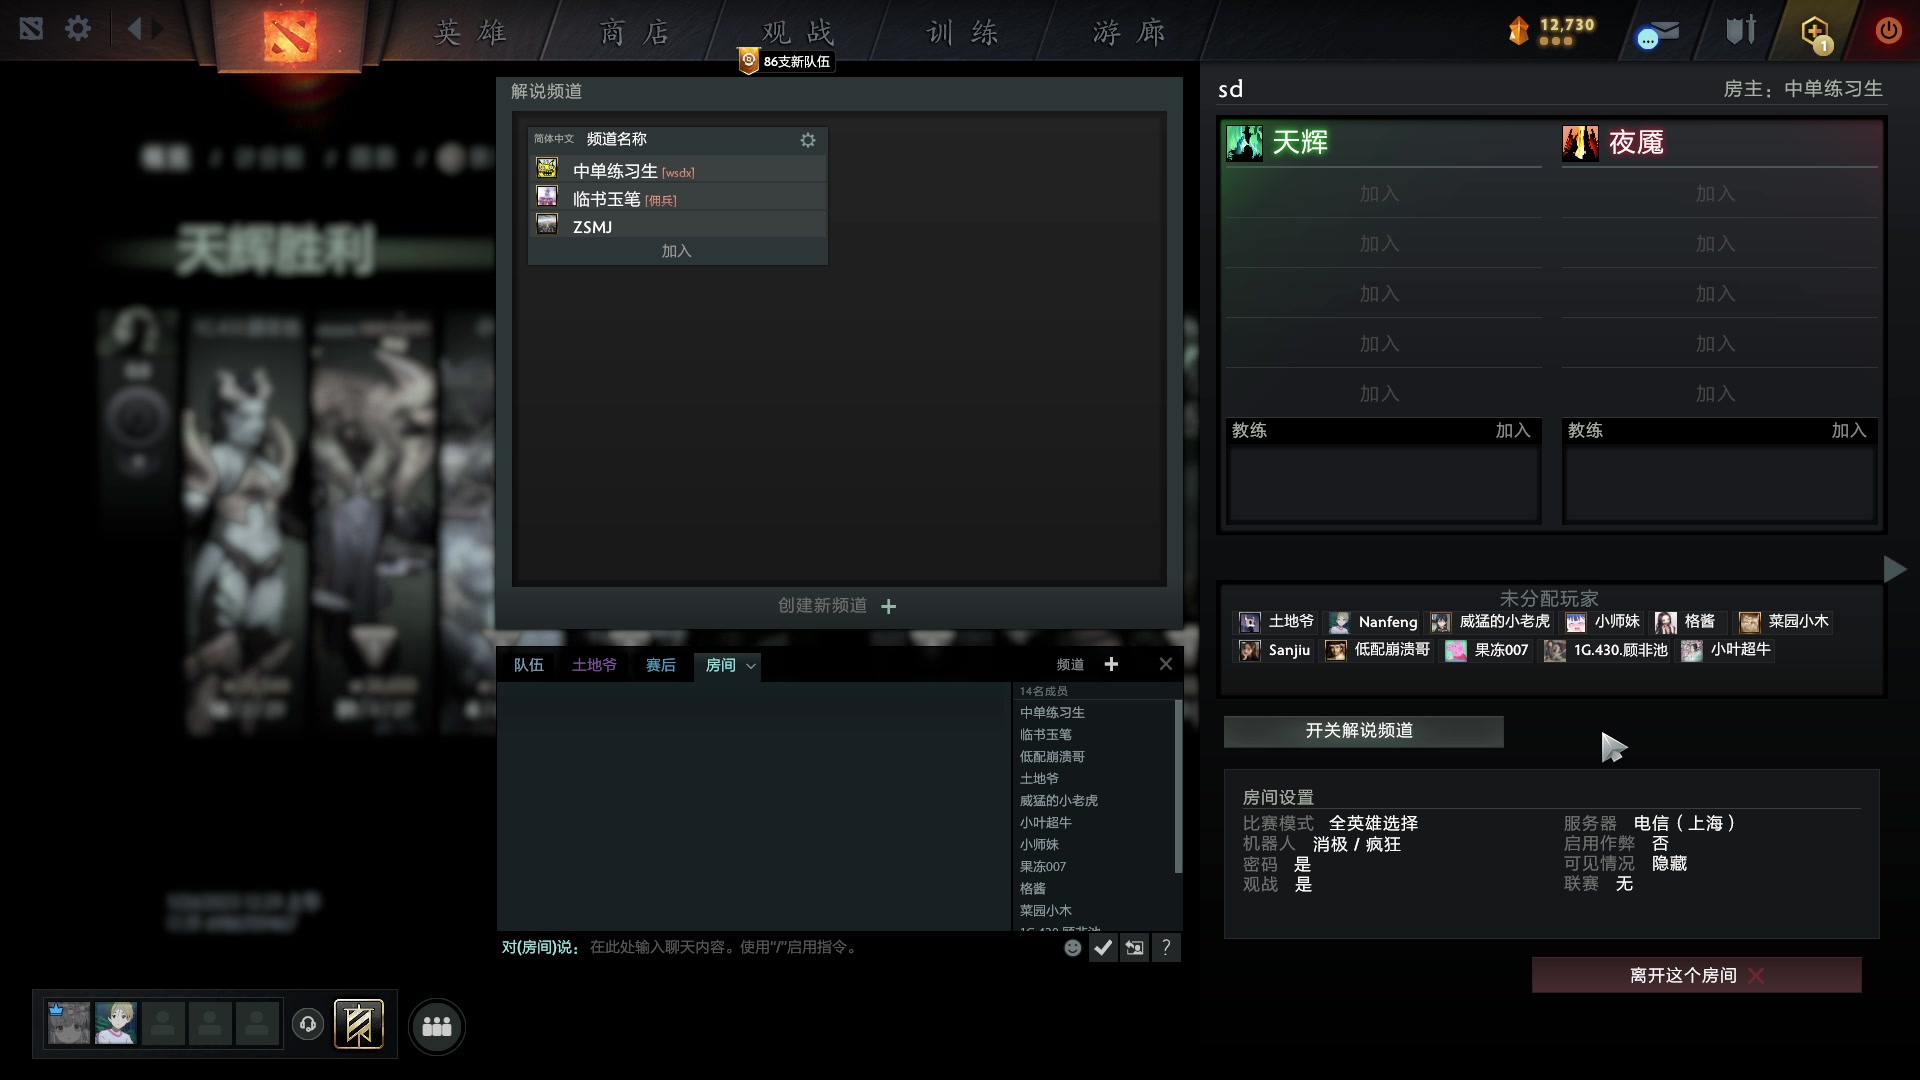1920x1080 pixels.
Task: Expand the right side arrow panel
Action: coord(1894,570)
